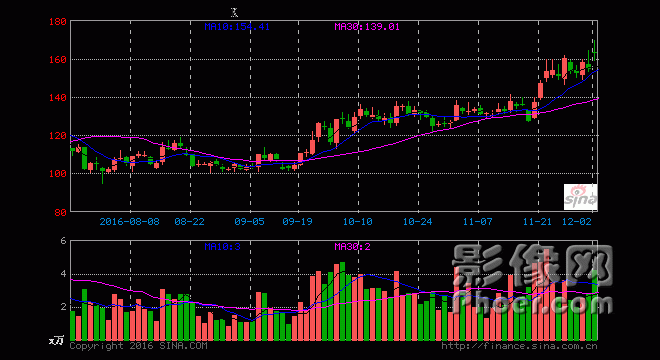Click the MA30:139.01 price label

click(x=367, y=27)
